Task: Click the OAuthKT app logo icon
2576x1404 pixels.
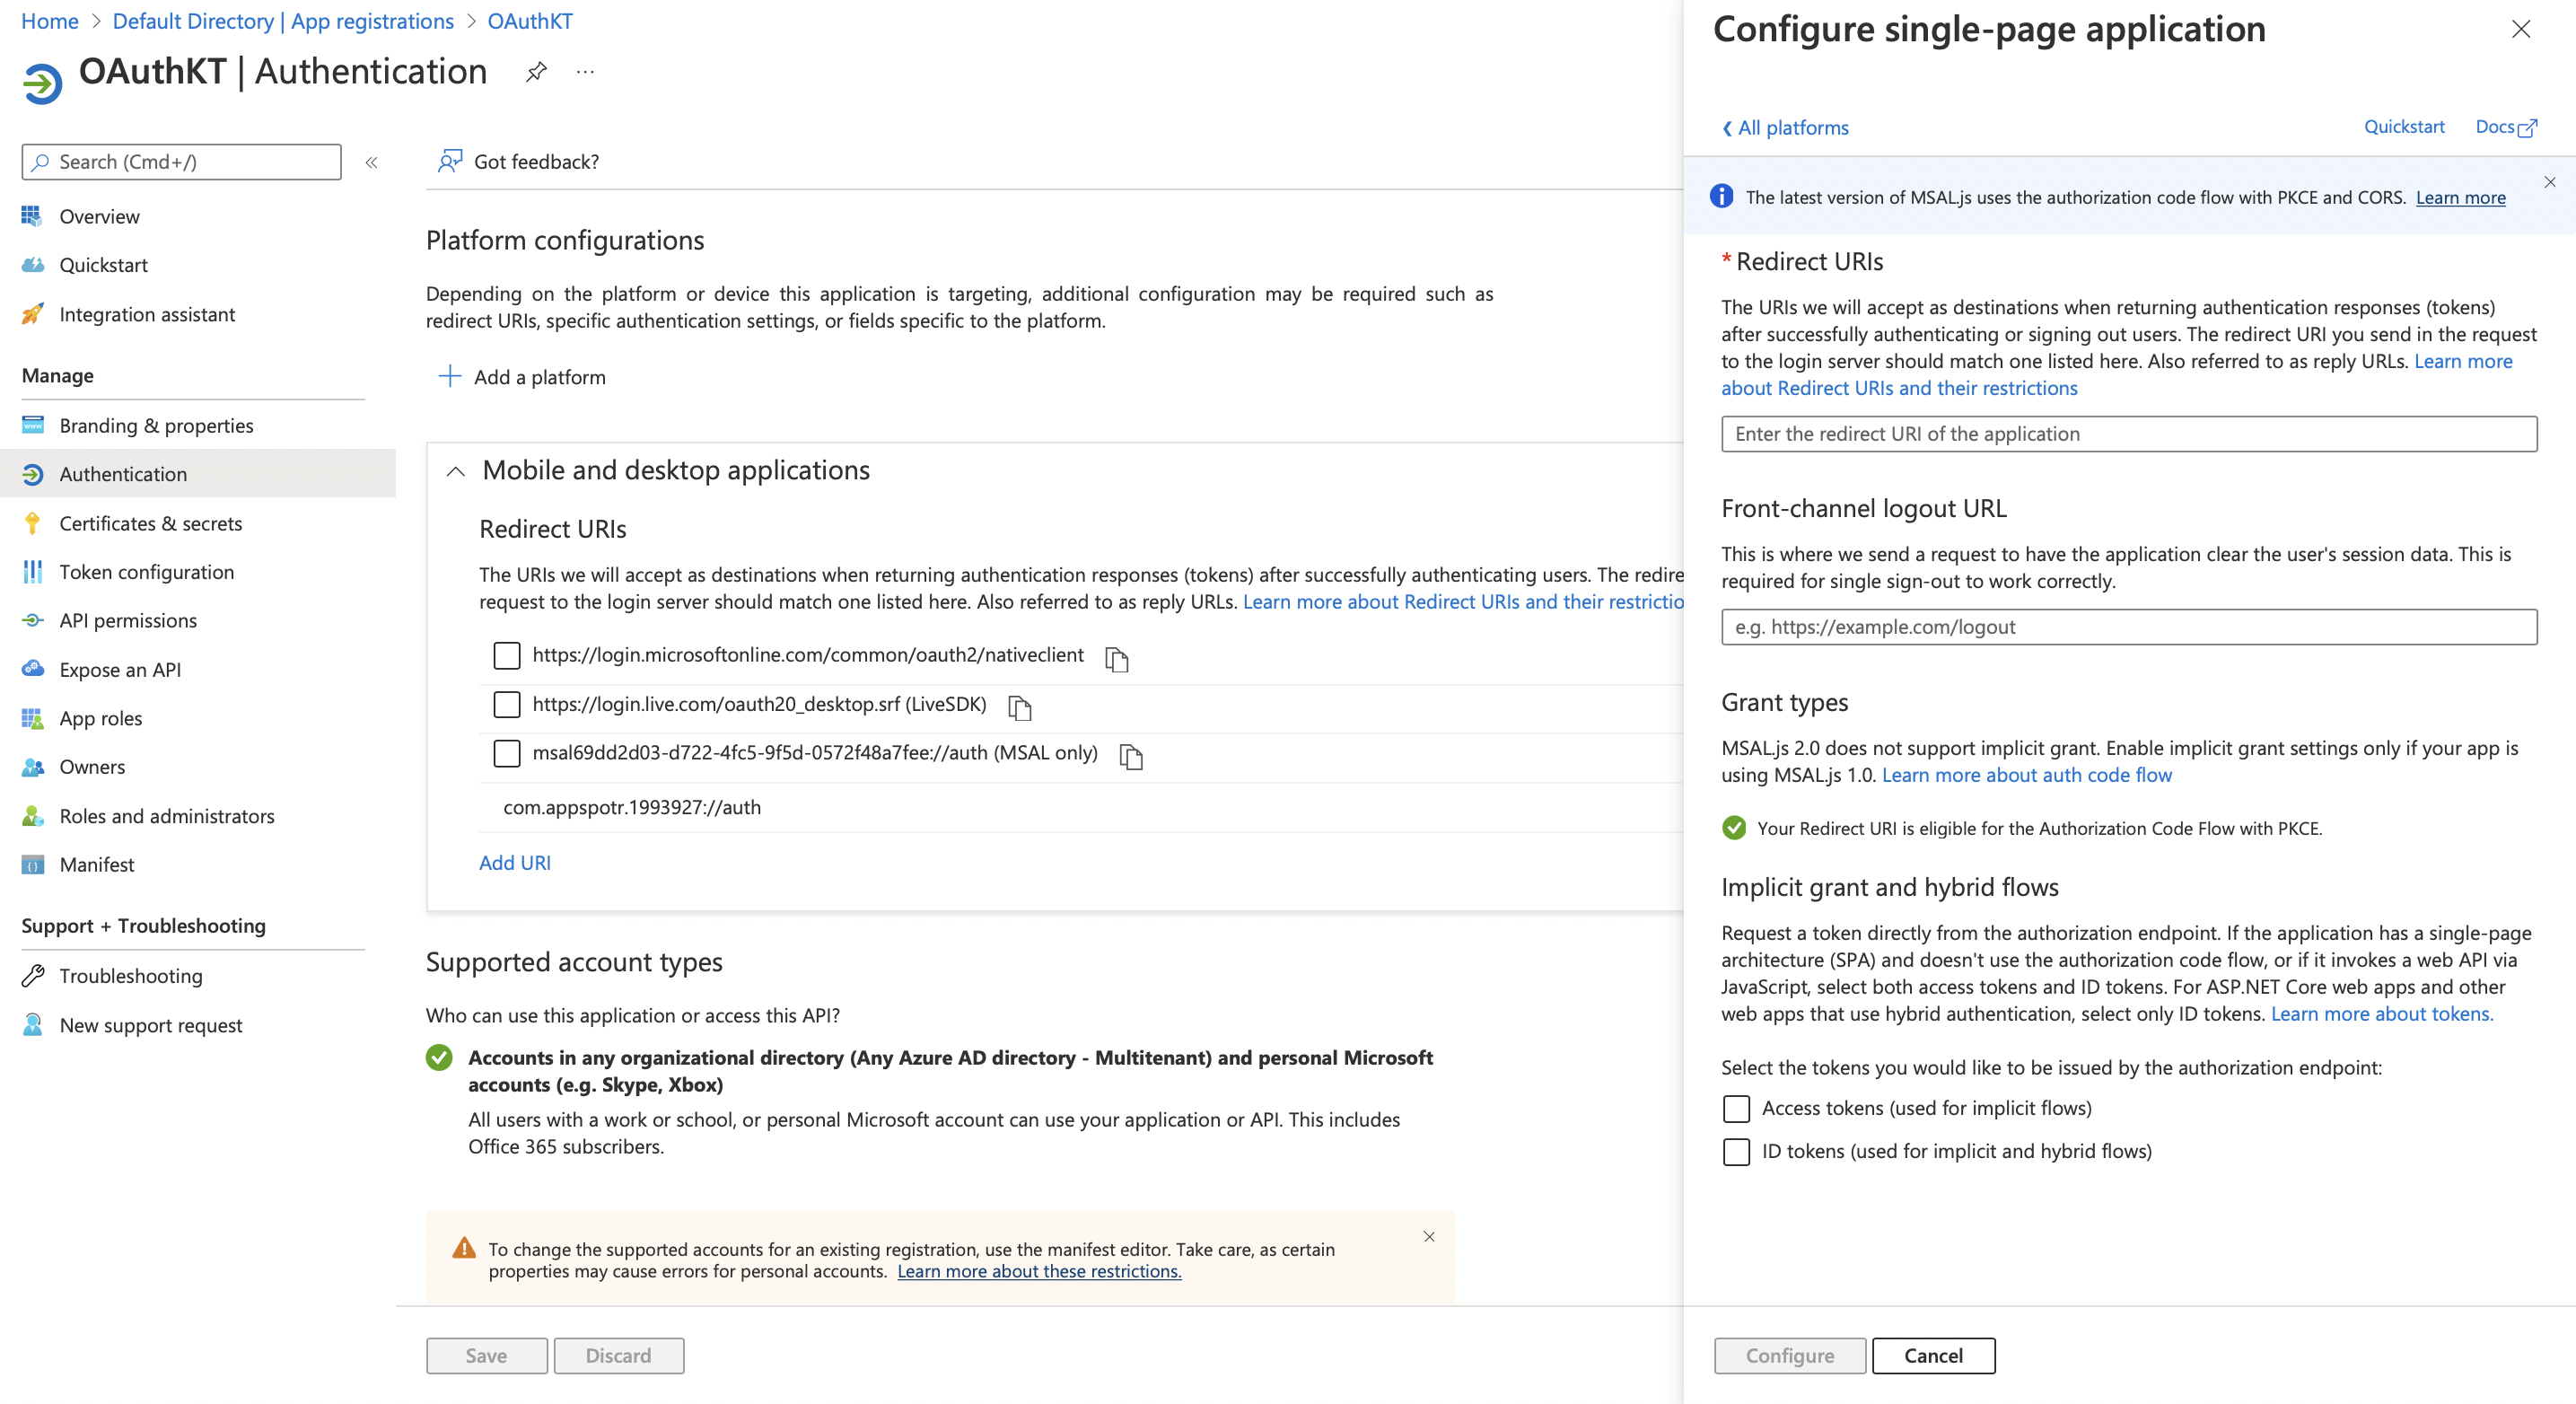Action: point(42,83)
